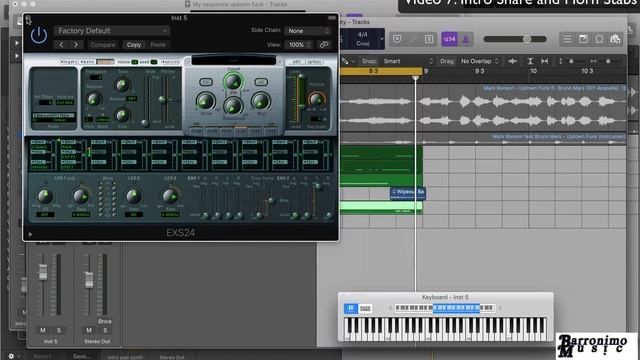
Task: Select the Wipeout Ba region on timeline
Action: [x=408, y=193]
